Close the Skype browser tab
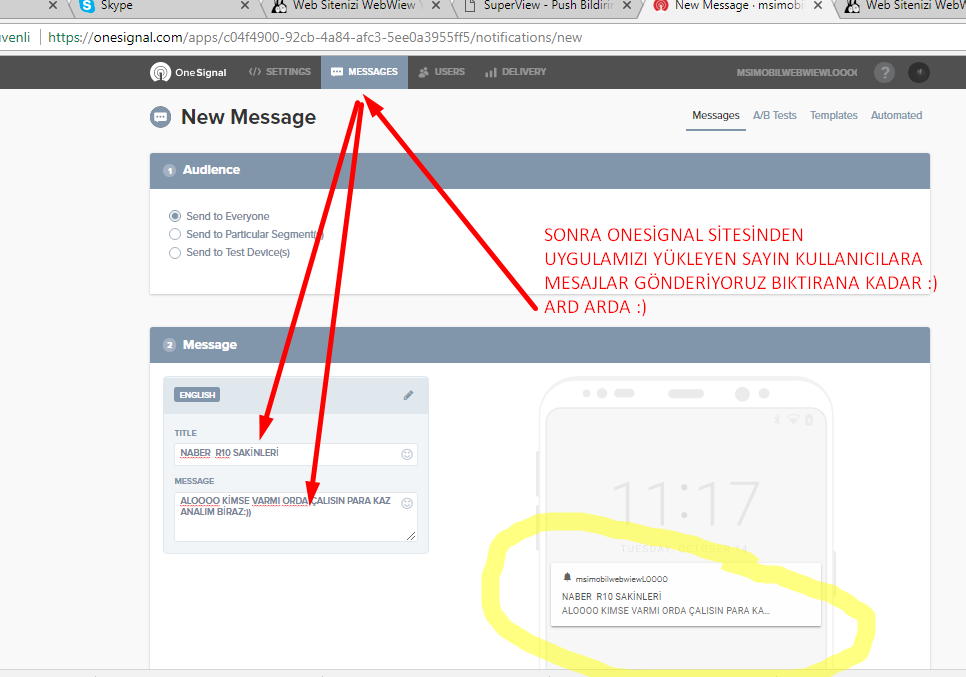 coord(245,6)
